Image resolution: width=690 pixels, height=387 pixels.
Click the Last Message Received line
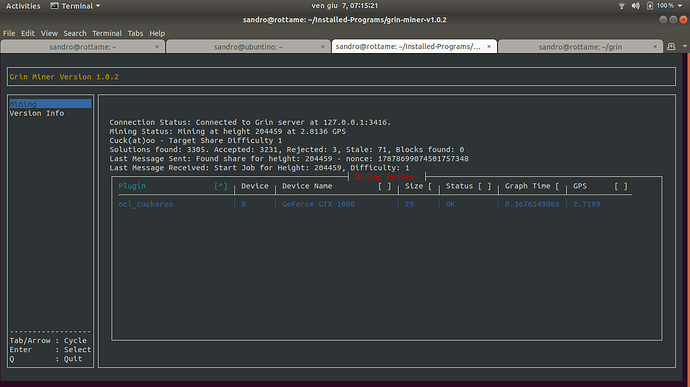259,168
